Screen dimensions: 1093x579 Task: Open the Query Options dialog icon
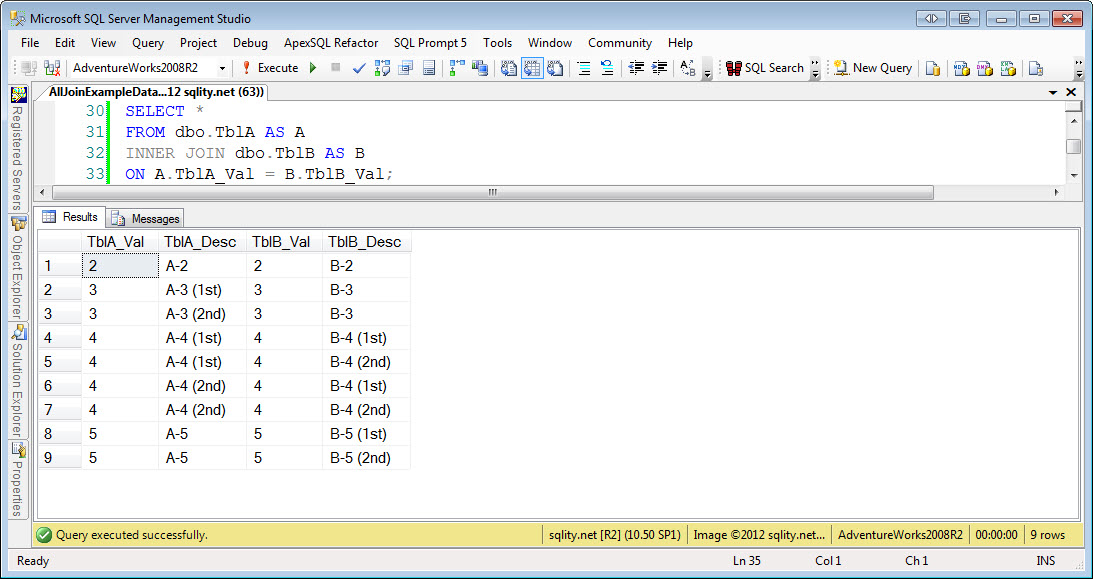[406, 68]
